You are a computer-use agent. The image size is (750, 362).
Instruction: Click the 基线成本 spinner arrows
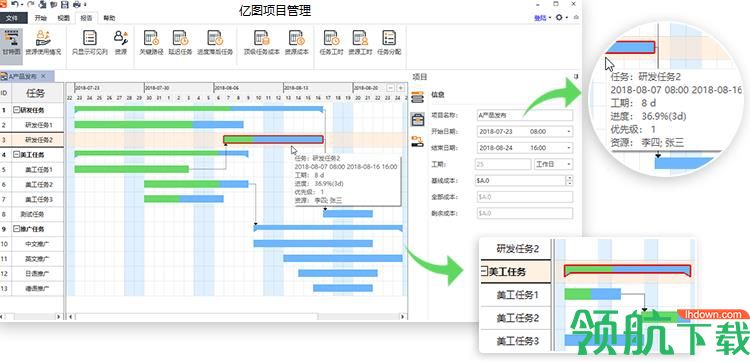(569, 180)
